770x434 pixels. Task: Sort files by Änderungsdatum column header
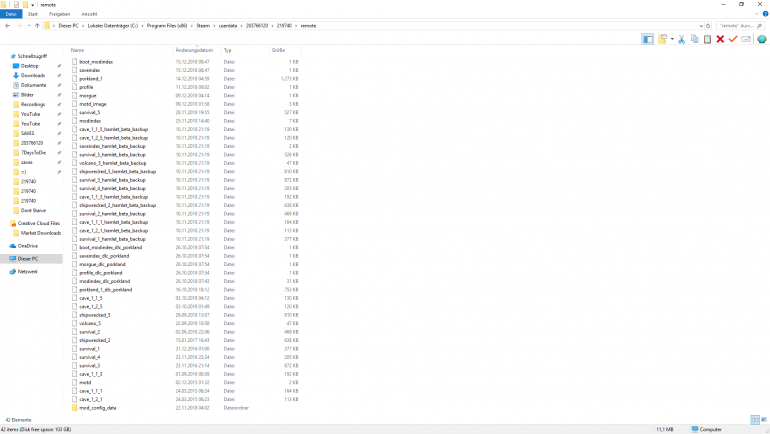194,49
